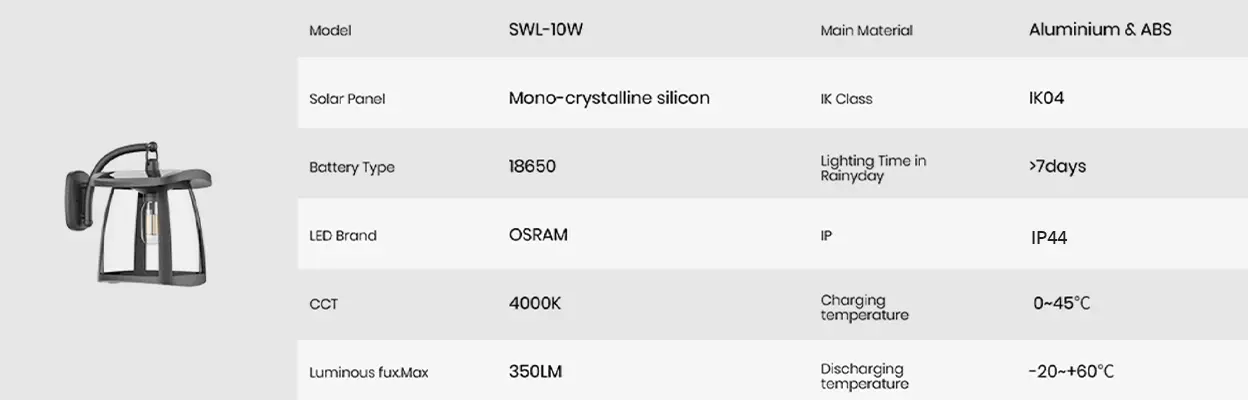Click the Solar Panel label
The height and width of the screenshot is (400, 1248).
pyautogui.click(x=347, y=99)
